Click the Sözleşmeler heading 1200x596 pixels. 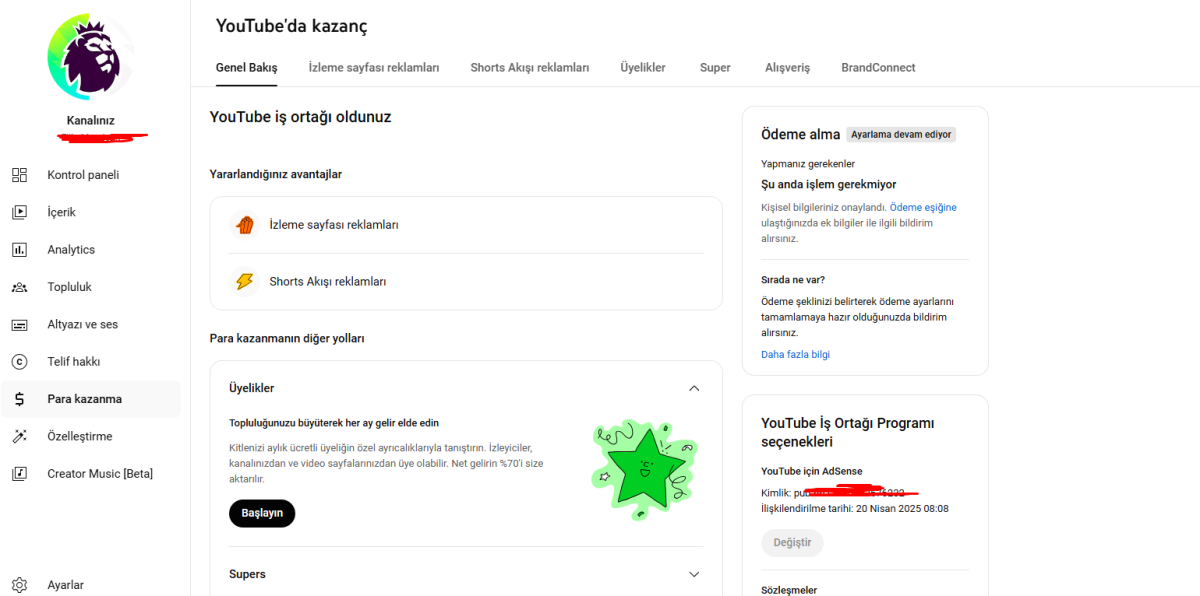point(789,591)
